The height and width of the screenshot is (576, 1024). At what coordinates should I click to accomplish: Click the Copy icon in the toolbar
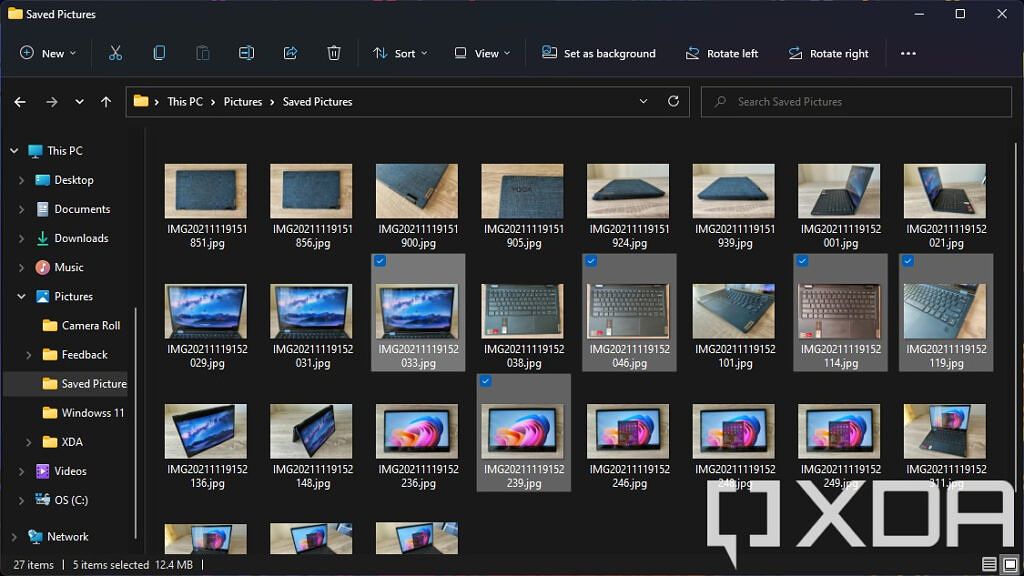point(158,53)
